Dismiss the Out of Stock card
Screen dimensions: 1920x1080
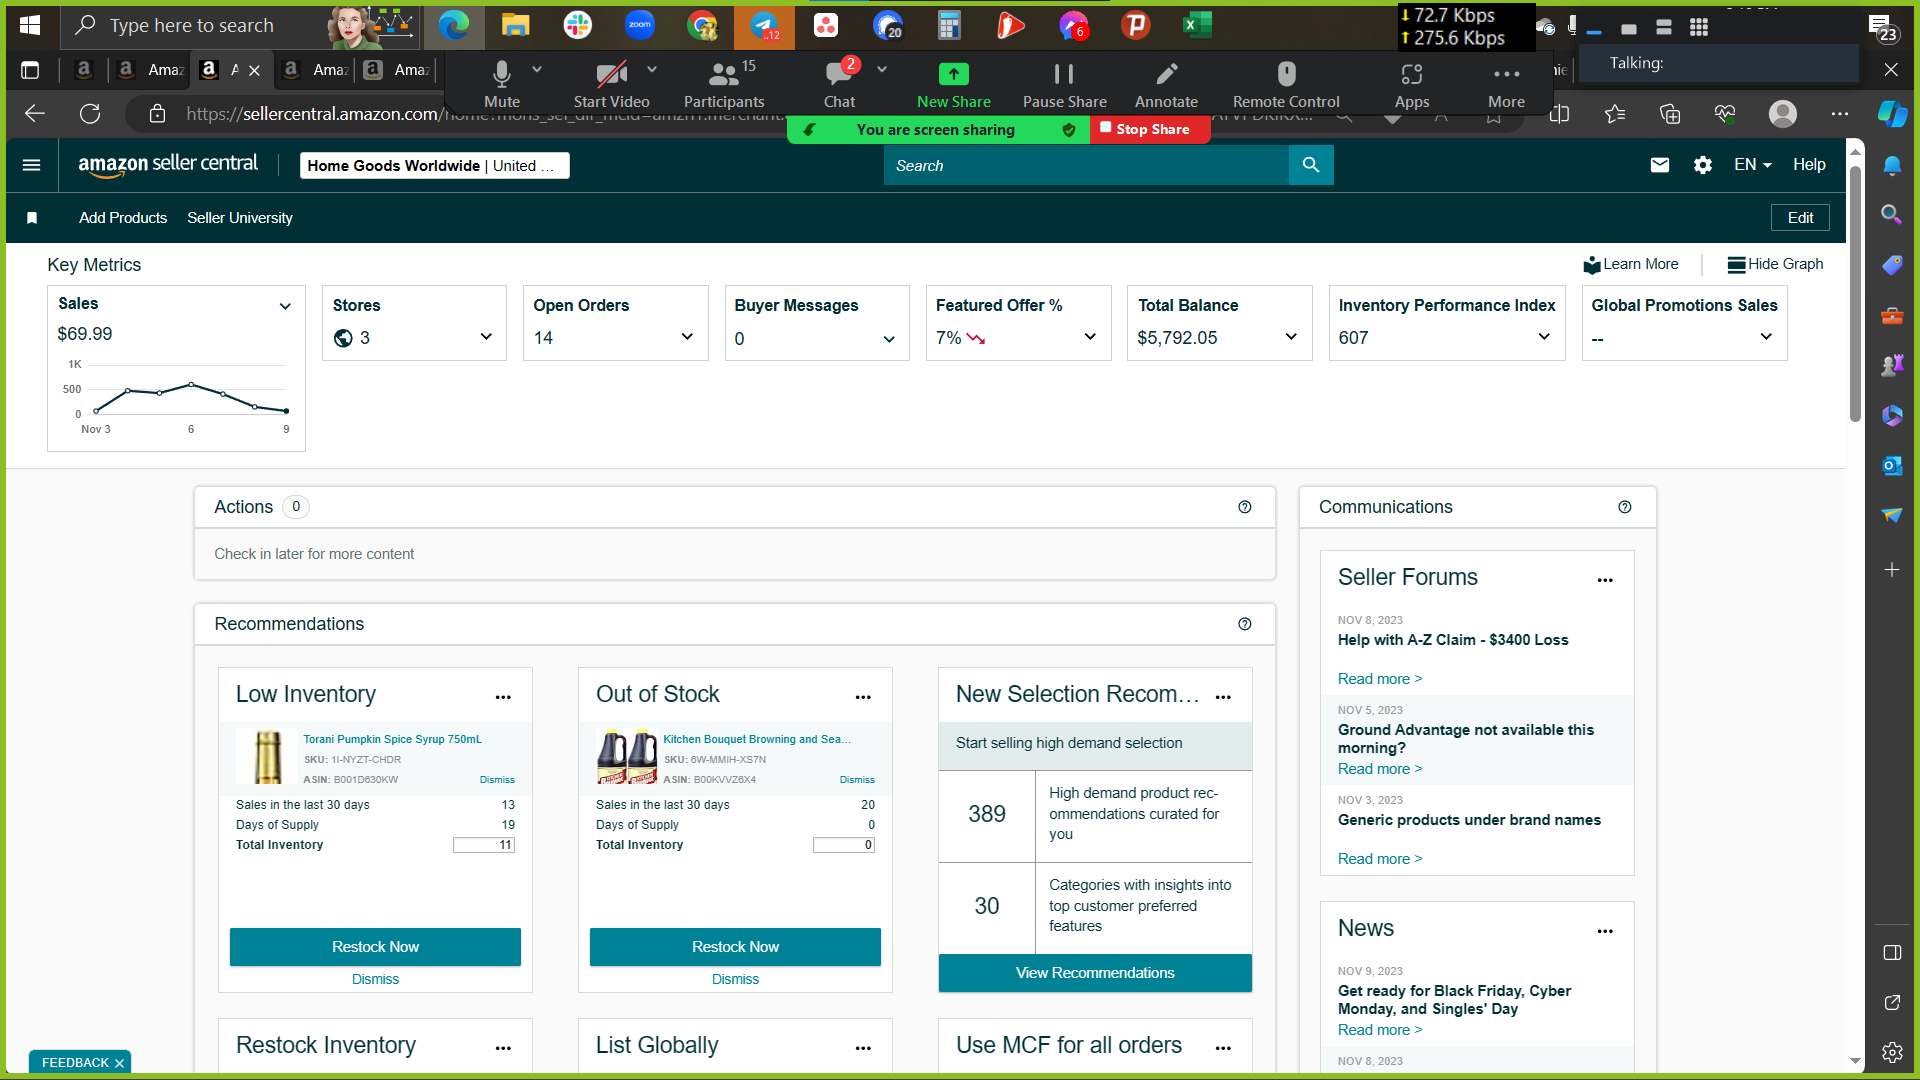[x=735, y=979]
